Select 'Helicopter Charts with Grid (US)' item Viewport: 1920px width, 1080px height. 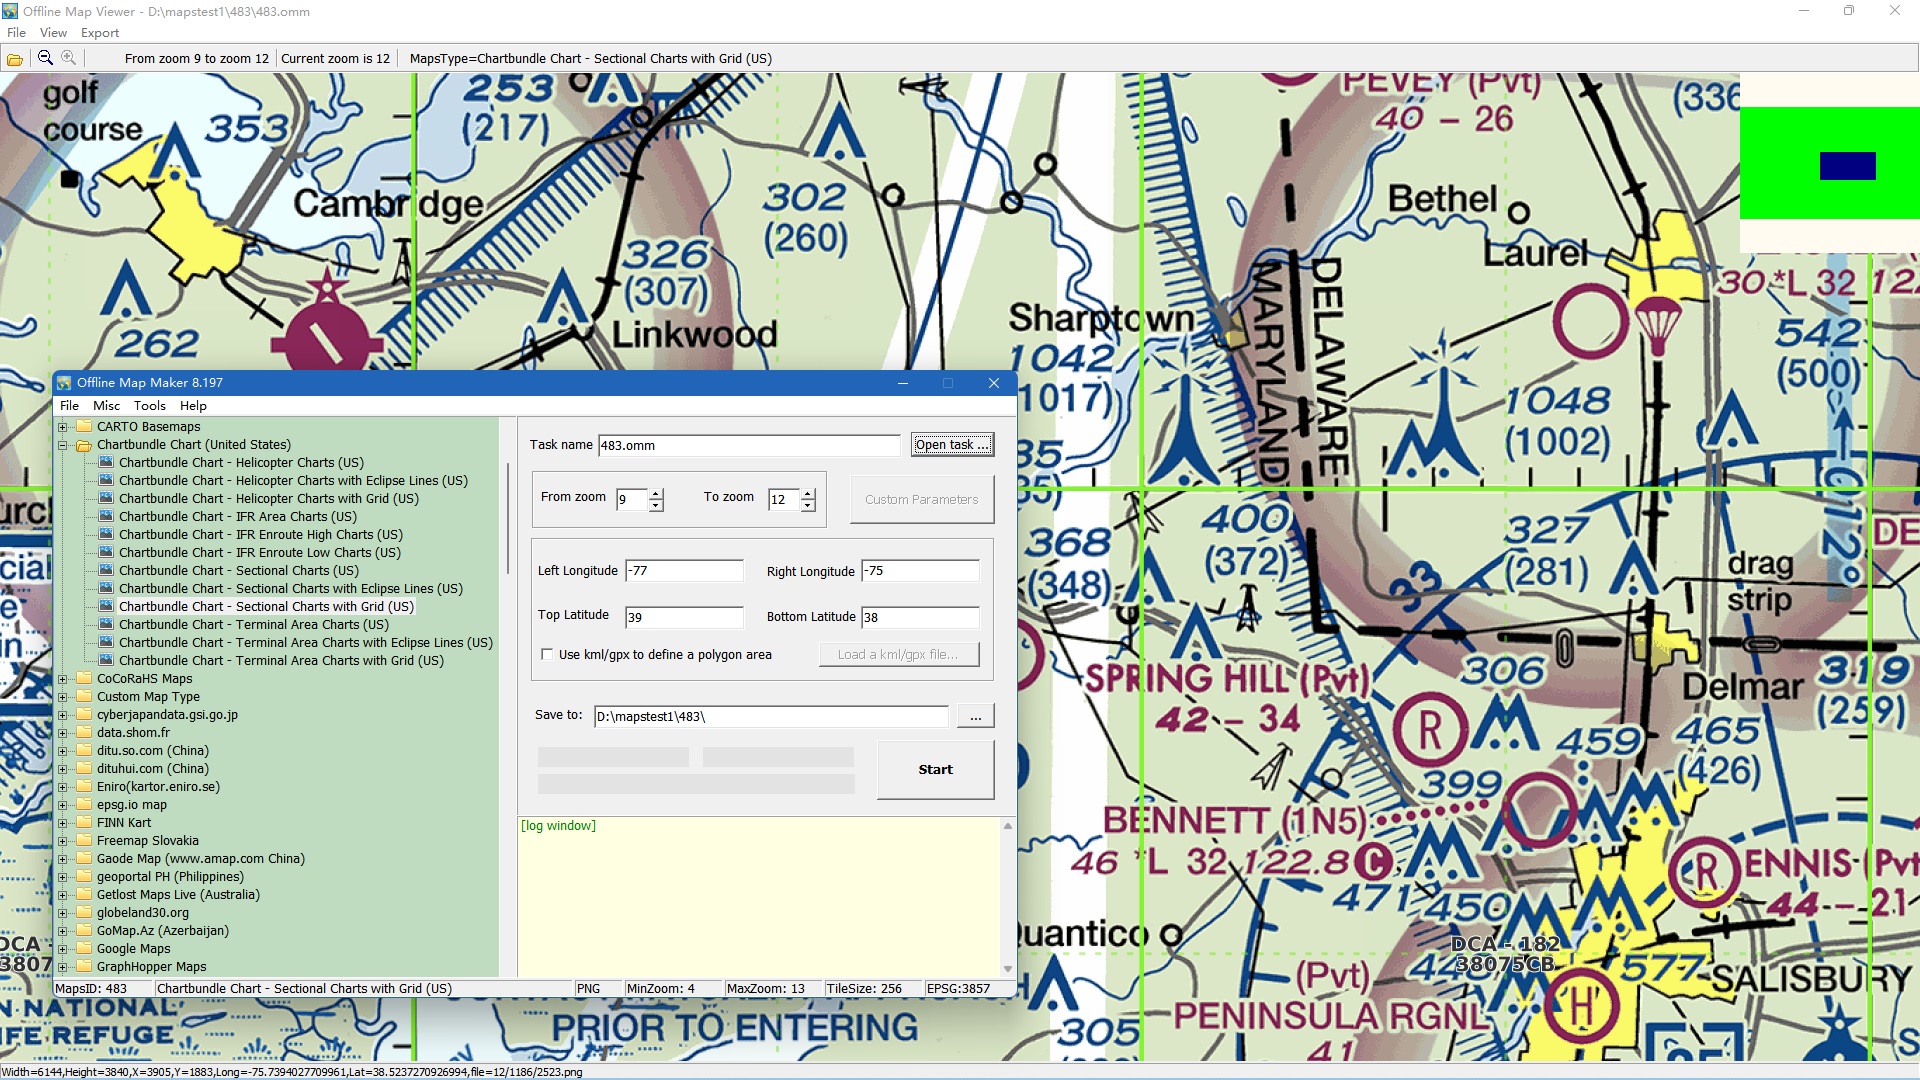[x=268, y=499]
